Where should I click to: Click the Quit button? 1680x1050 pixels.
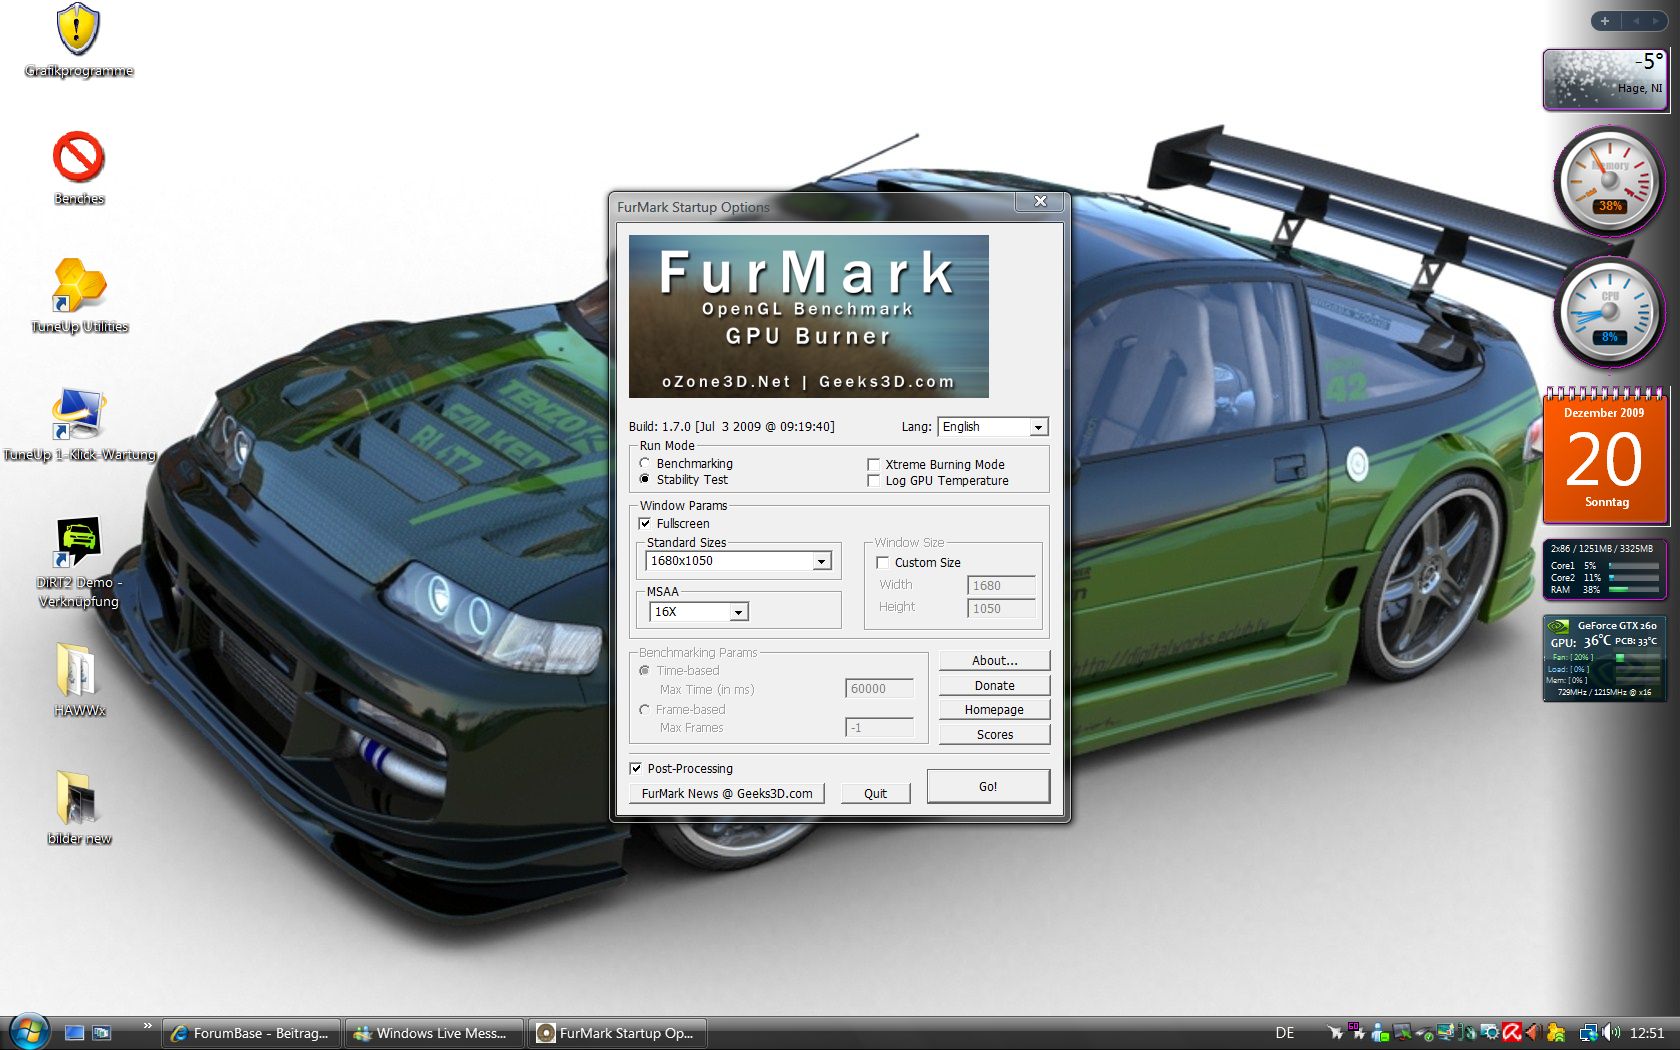[x=876, y=794]
